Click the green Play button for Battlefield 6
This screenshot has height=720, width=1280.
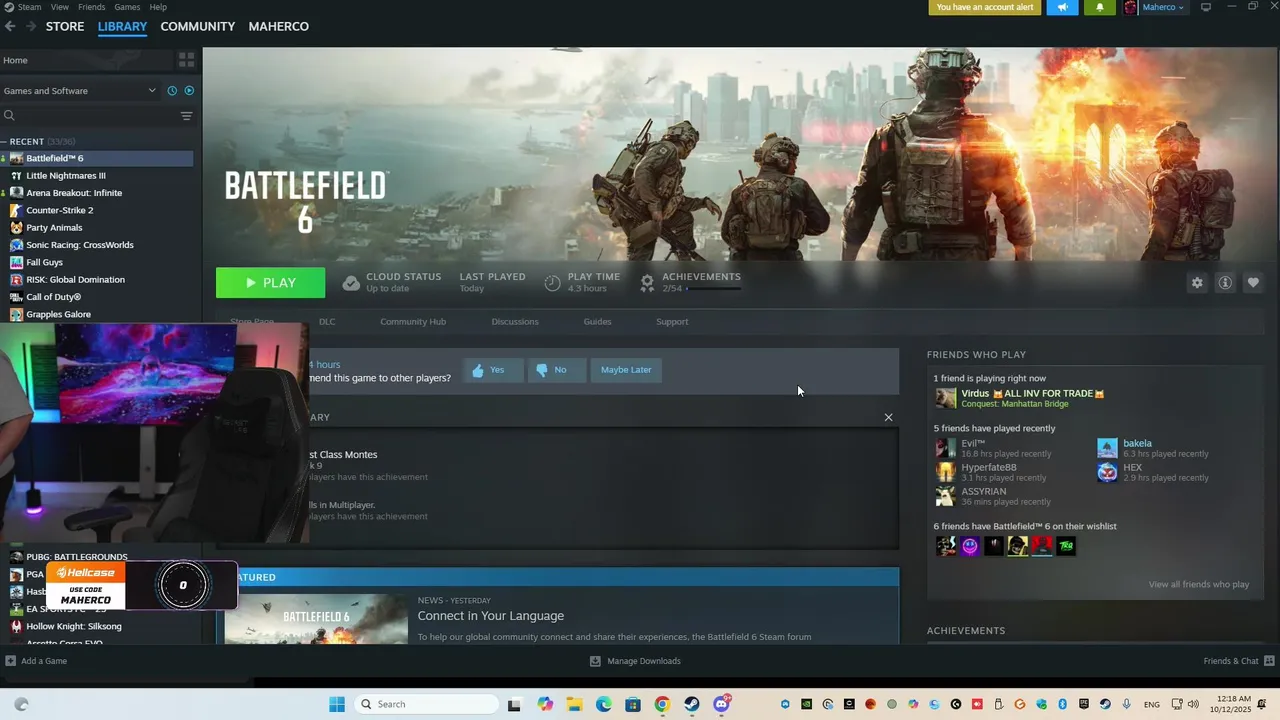pyautogui.click(x=270, y=283)
